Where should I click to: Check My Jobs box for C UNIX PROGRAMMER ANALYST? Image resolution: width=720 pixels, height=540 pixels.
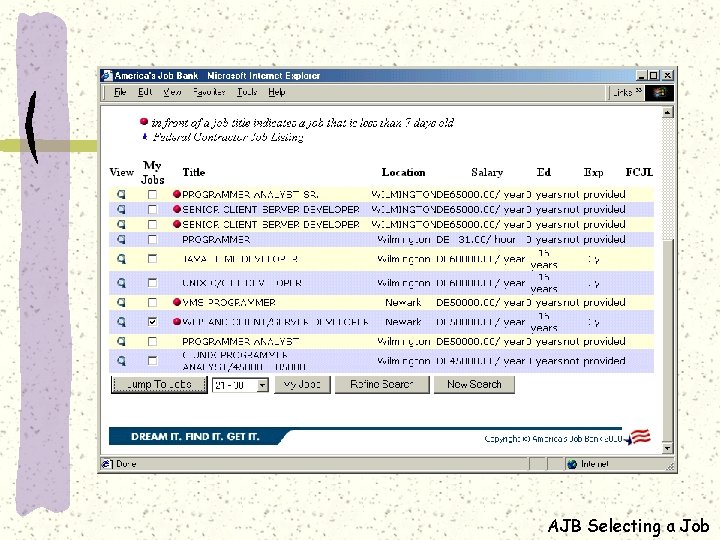tap(152, 361)
